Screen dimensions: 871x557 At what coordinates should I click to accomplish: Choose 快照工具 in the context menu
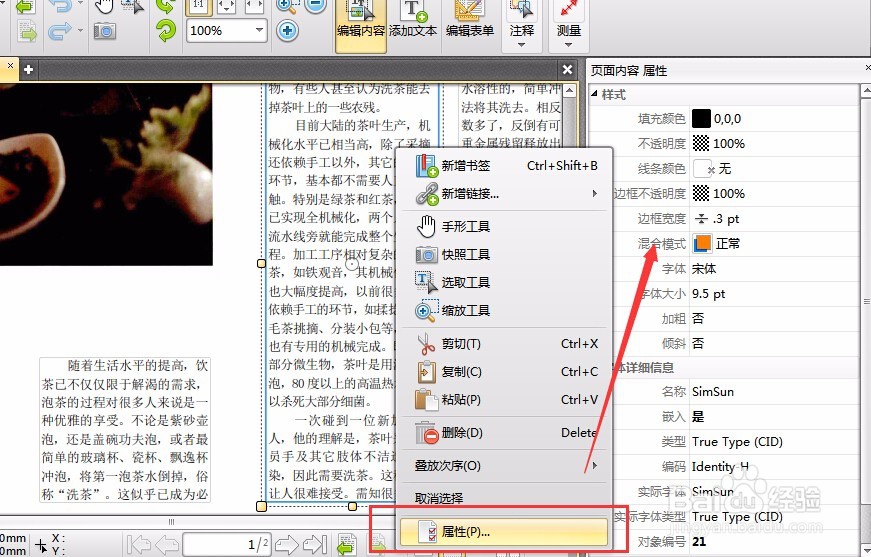pos(506,254)
